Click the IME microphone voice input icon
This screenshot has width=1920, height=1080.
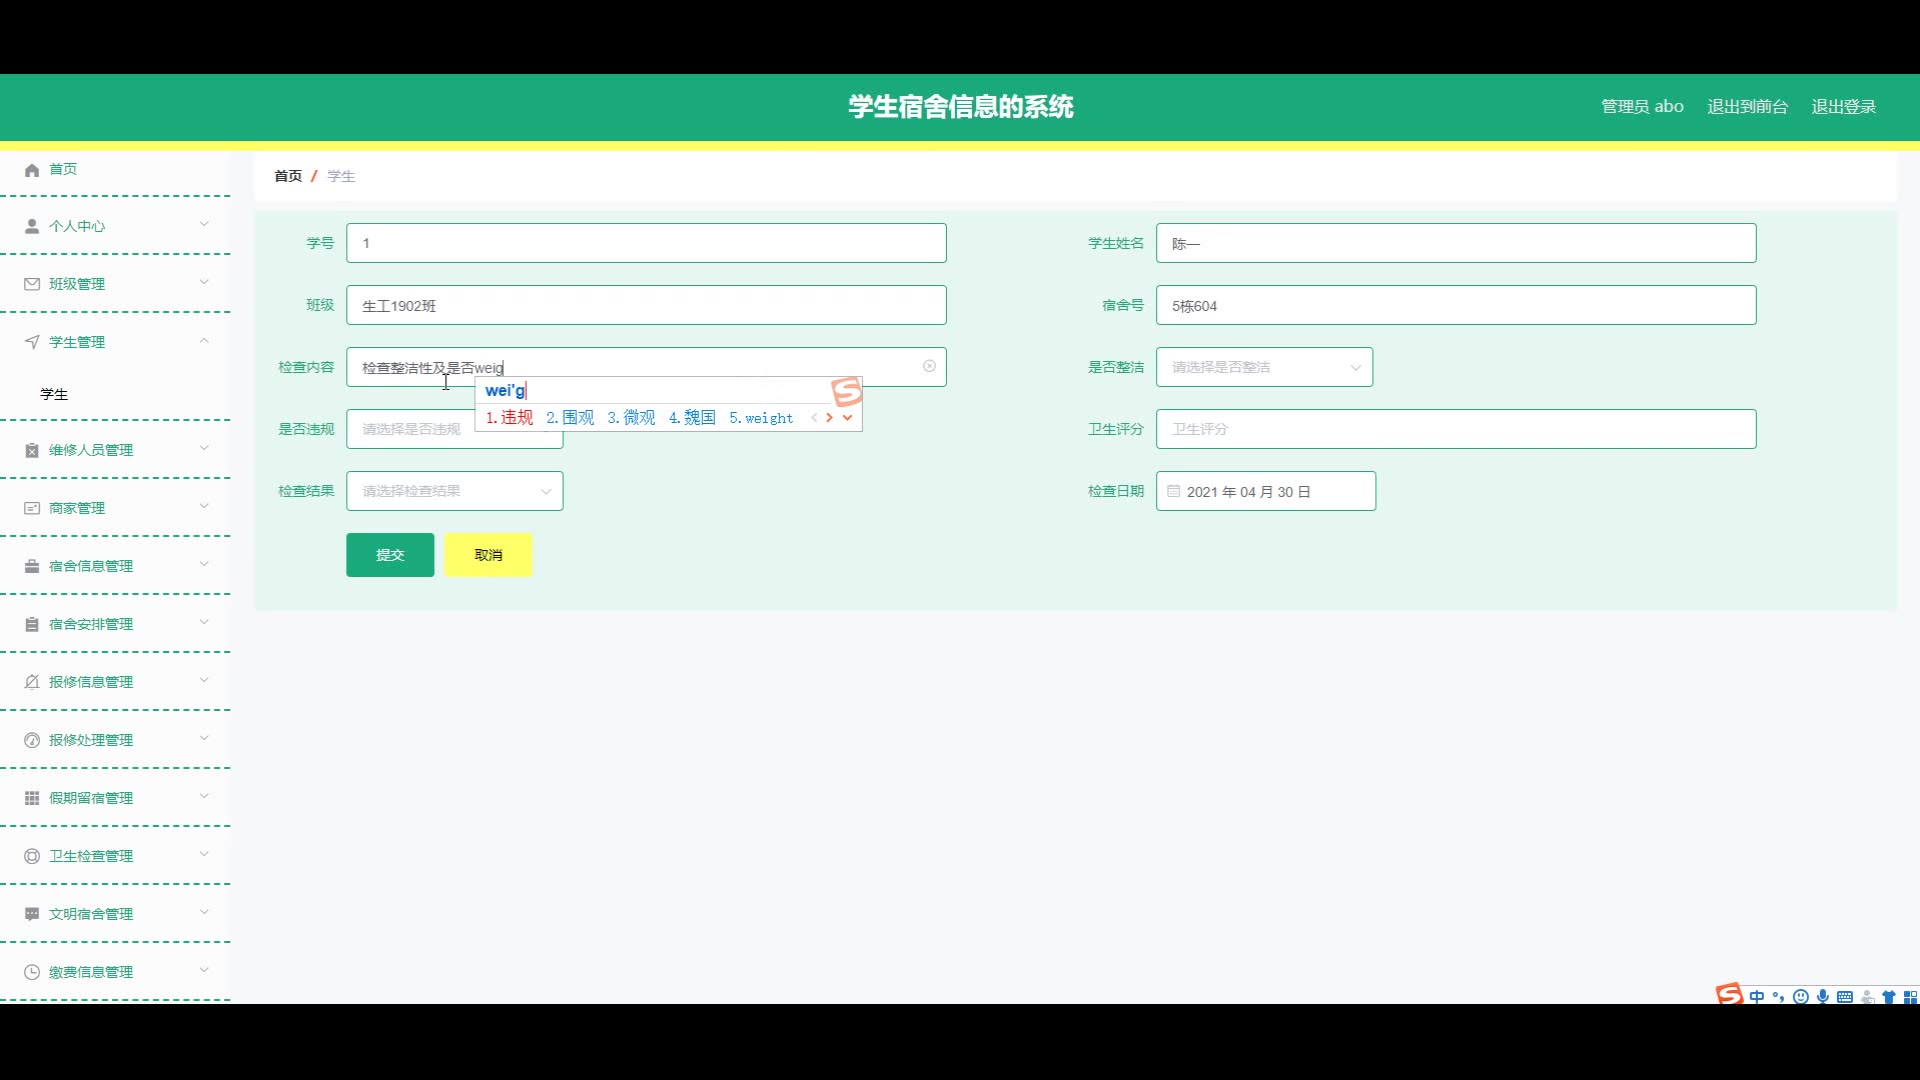pyautogui.click(x=1823, y=996)
